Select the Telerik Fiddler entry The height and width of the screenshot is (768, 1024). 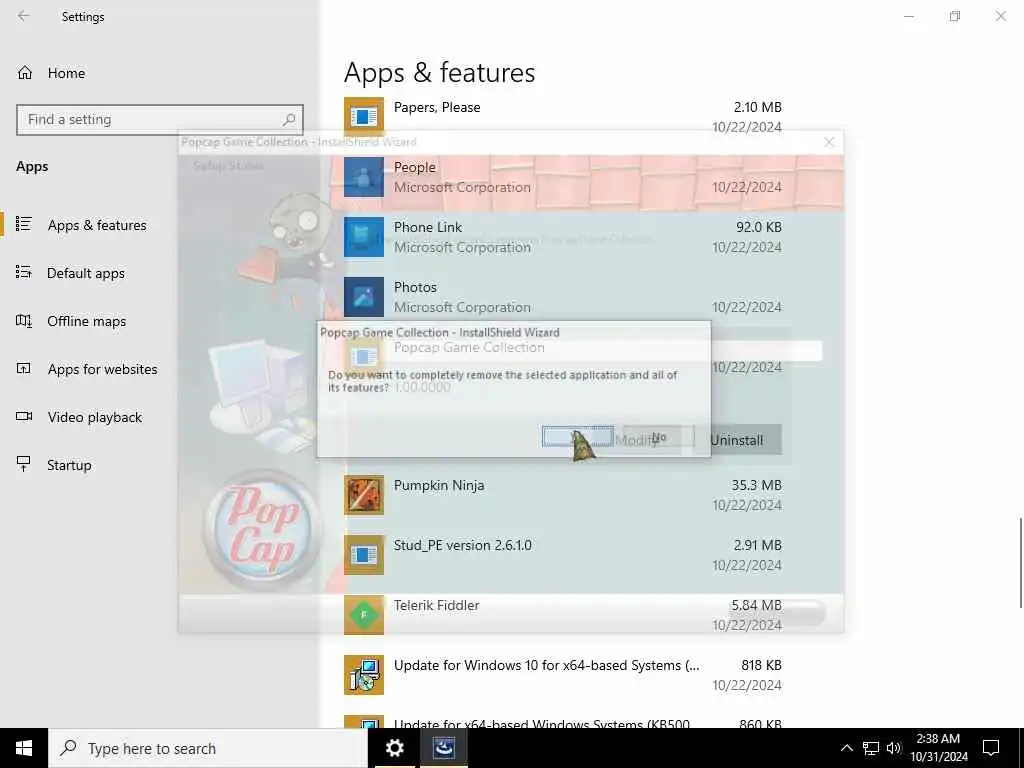tap(563, 615)
